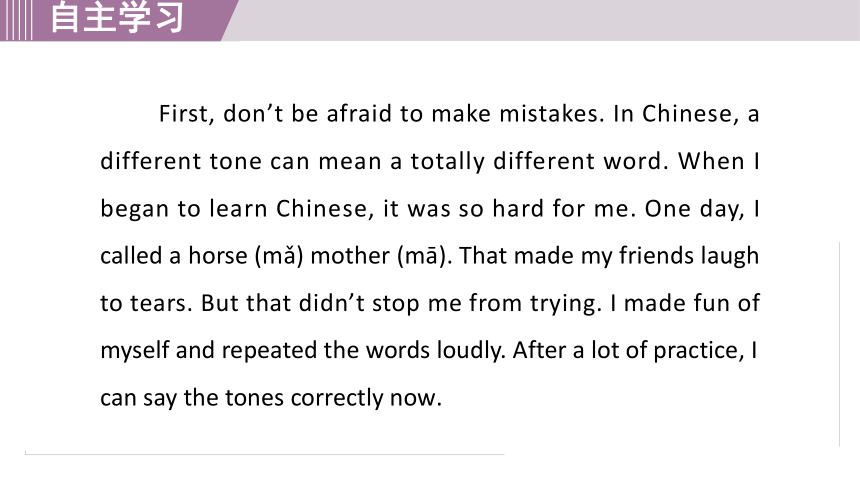The height and width of the screenshot is (484, 860).
Task: Click the word "myself" in sixth line
Action: (x=135, y=351)
